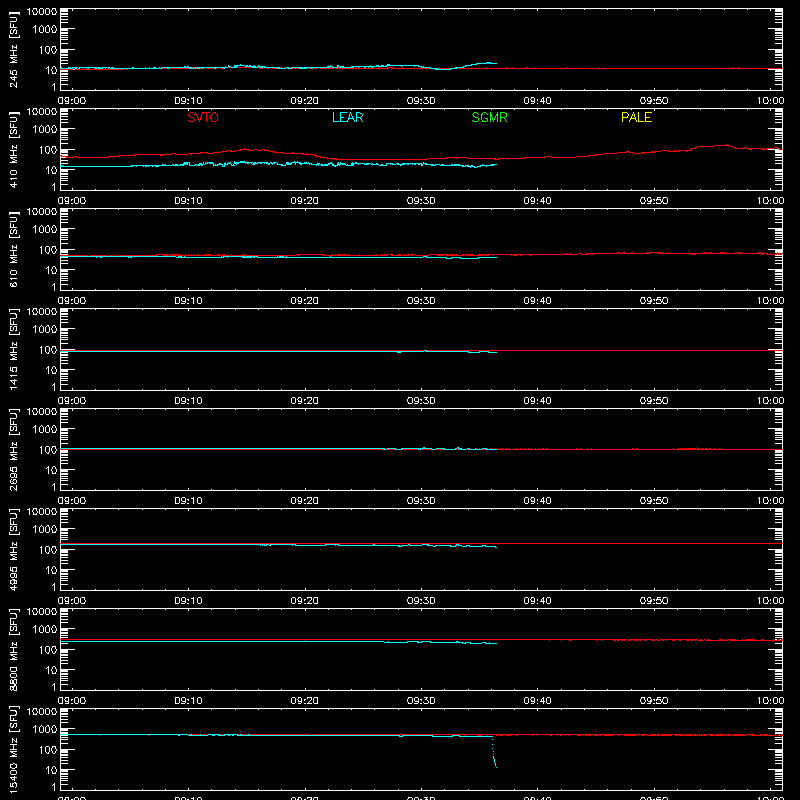Viewport: 800px width, 800px height.
Task: Click the cyan drop-off tail in 15400 MHz panel
Action: (x=494, y=752)
